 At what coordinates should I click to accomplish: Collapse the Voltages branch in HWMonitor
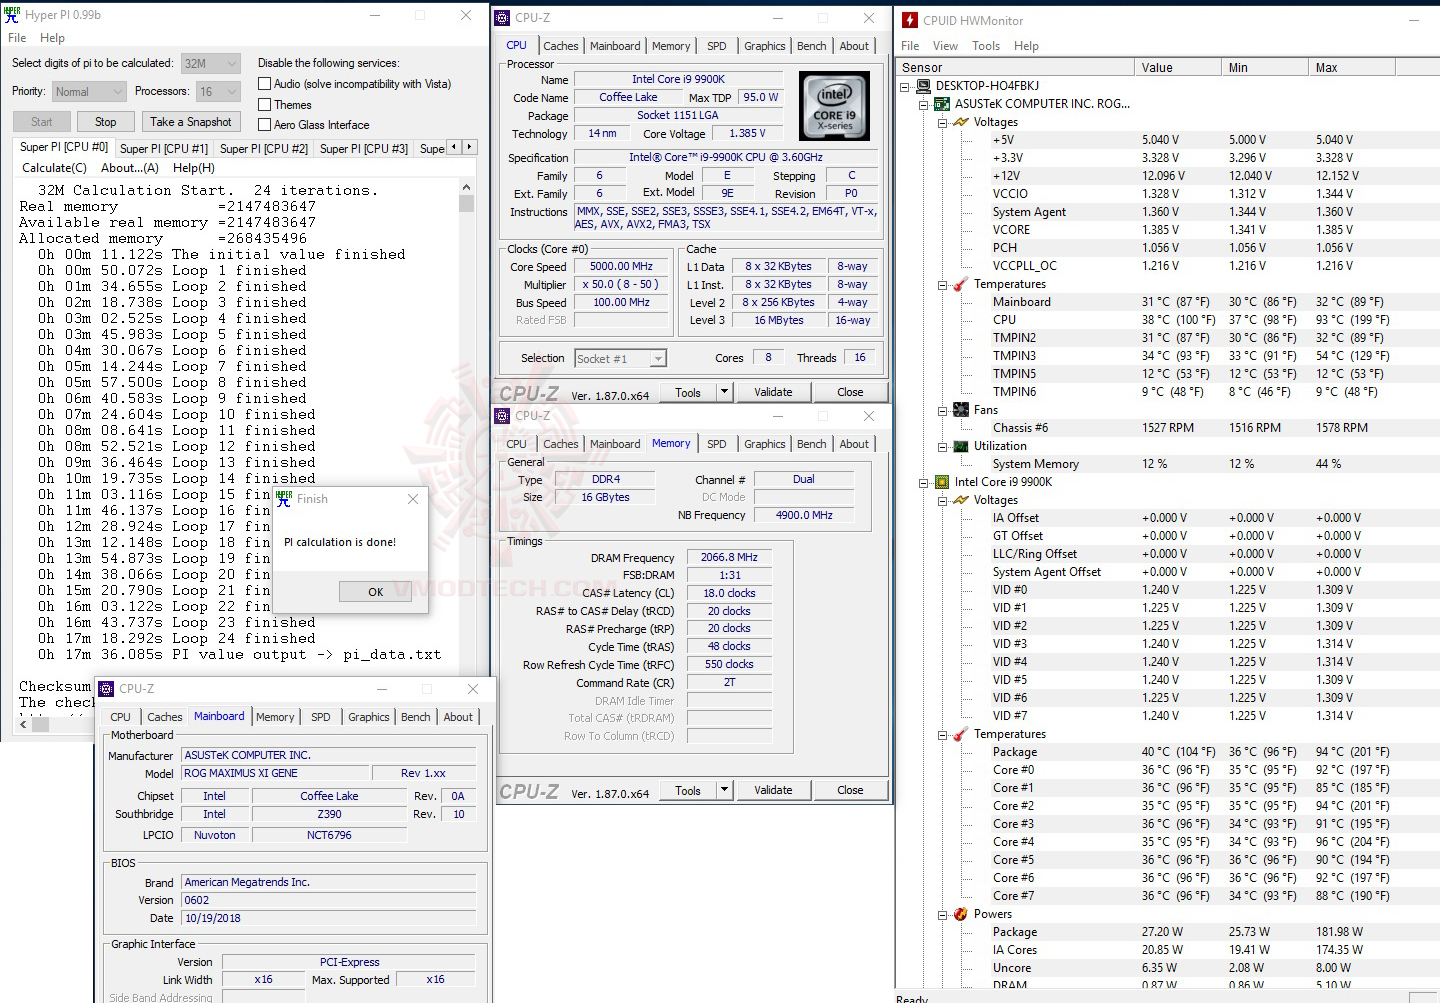tap(942, 122)
